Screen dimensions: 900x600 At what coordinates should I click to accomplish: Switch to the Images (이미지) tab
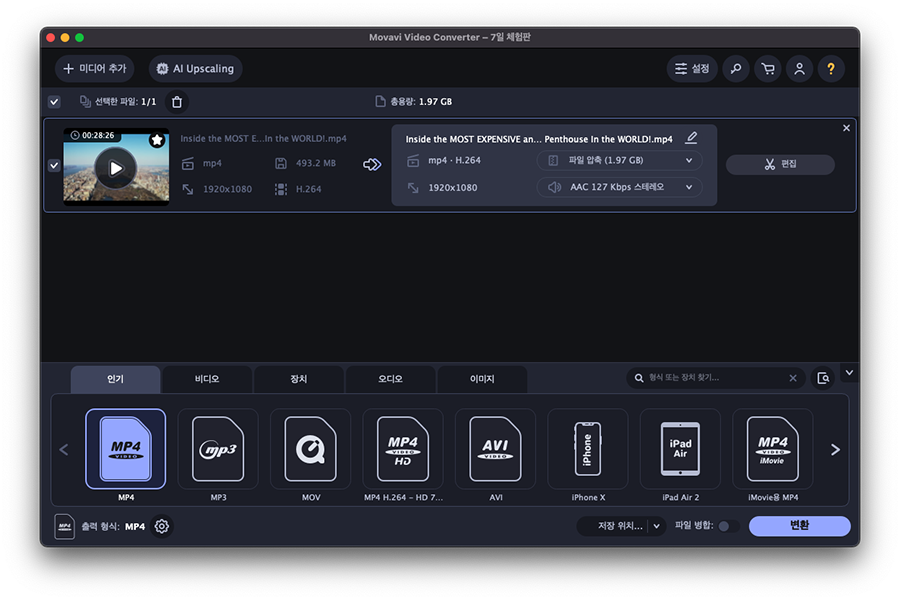(482, 379)
